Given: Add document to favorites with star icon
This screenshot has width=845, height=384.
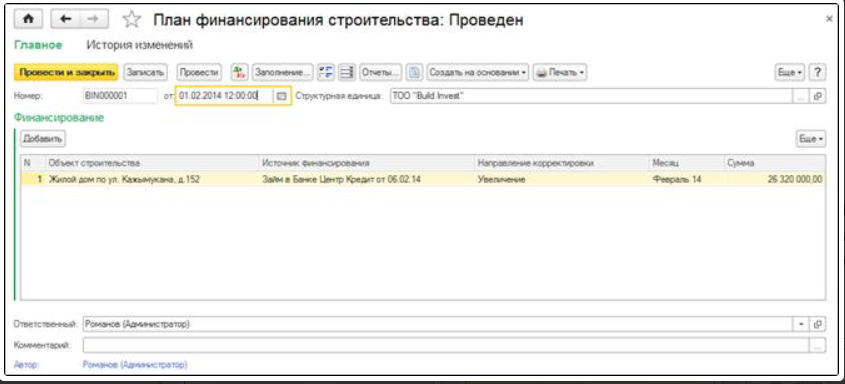Looking at the screenshot, I should [x=131, y=20].
